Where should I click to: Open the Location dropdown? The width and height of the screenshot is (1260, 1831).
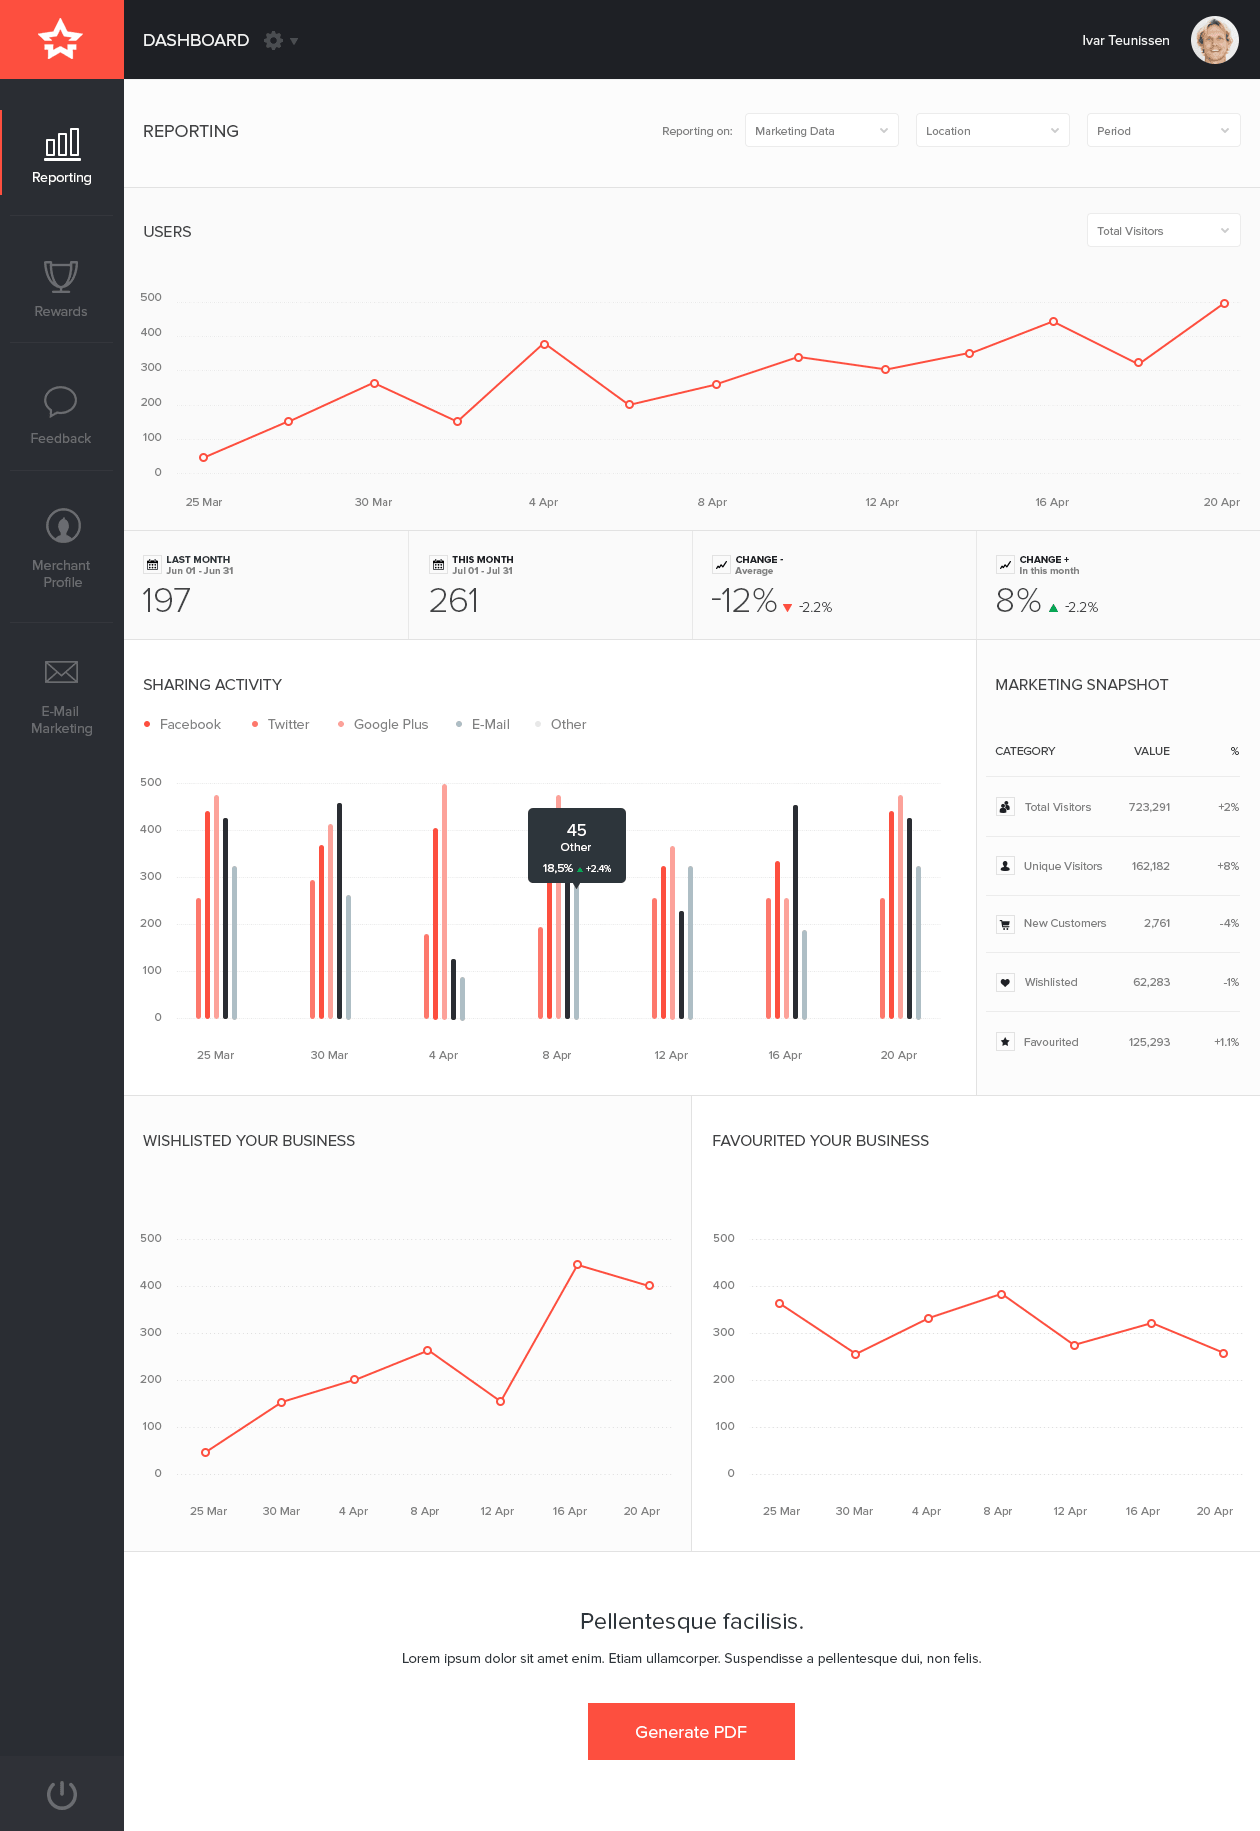[992, 131]
